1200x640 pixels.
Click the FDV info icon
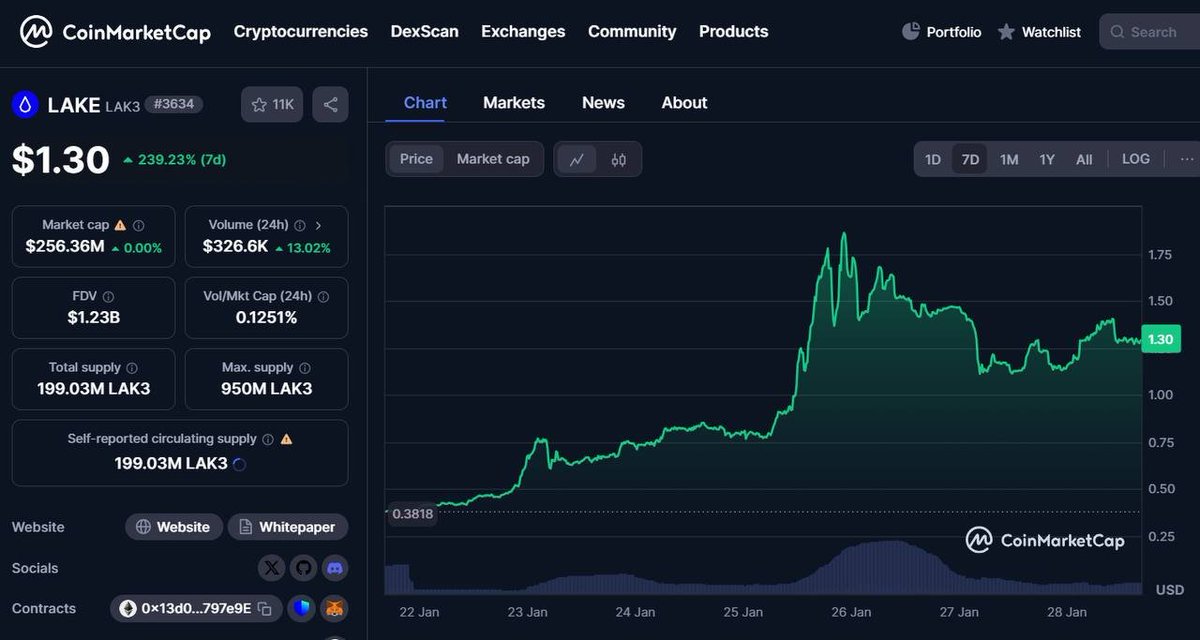point(108,297)
